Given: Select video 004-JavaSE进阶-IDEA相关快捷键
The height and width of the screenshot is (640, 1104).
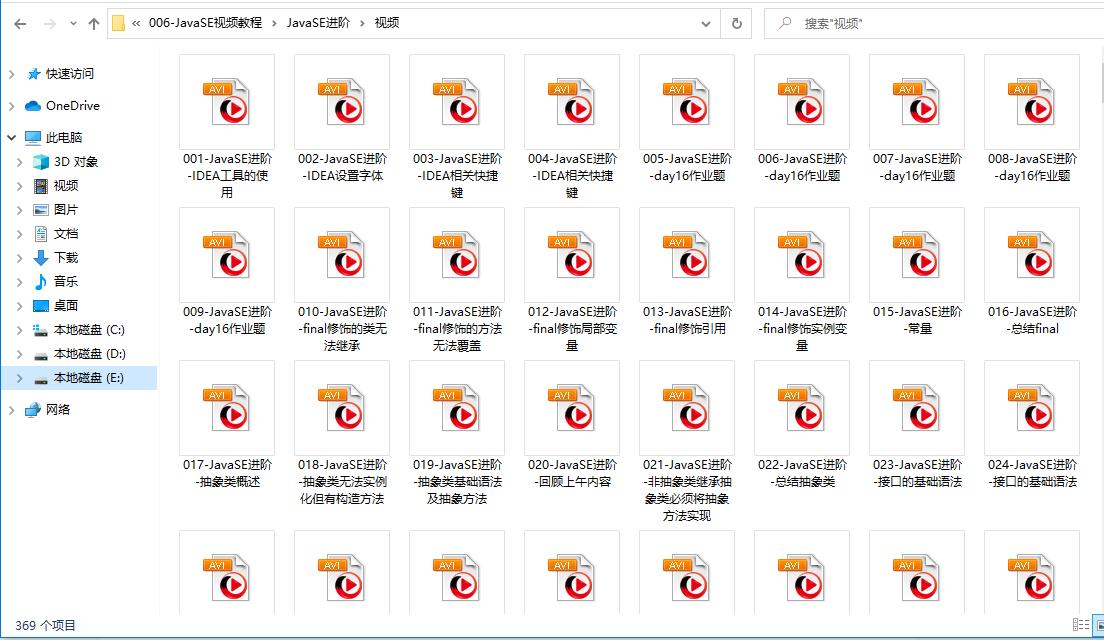Looking at the screenshot, I should [x=572, y=127].
